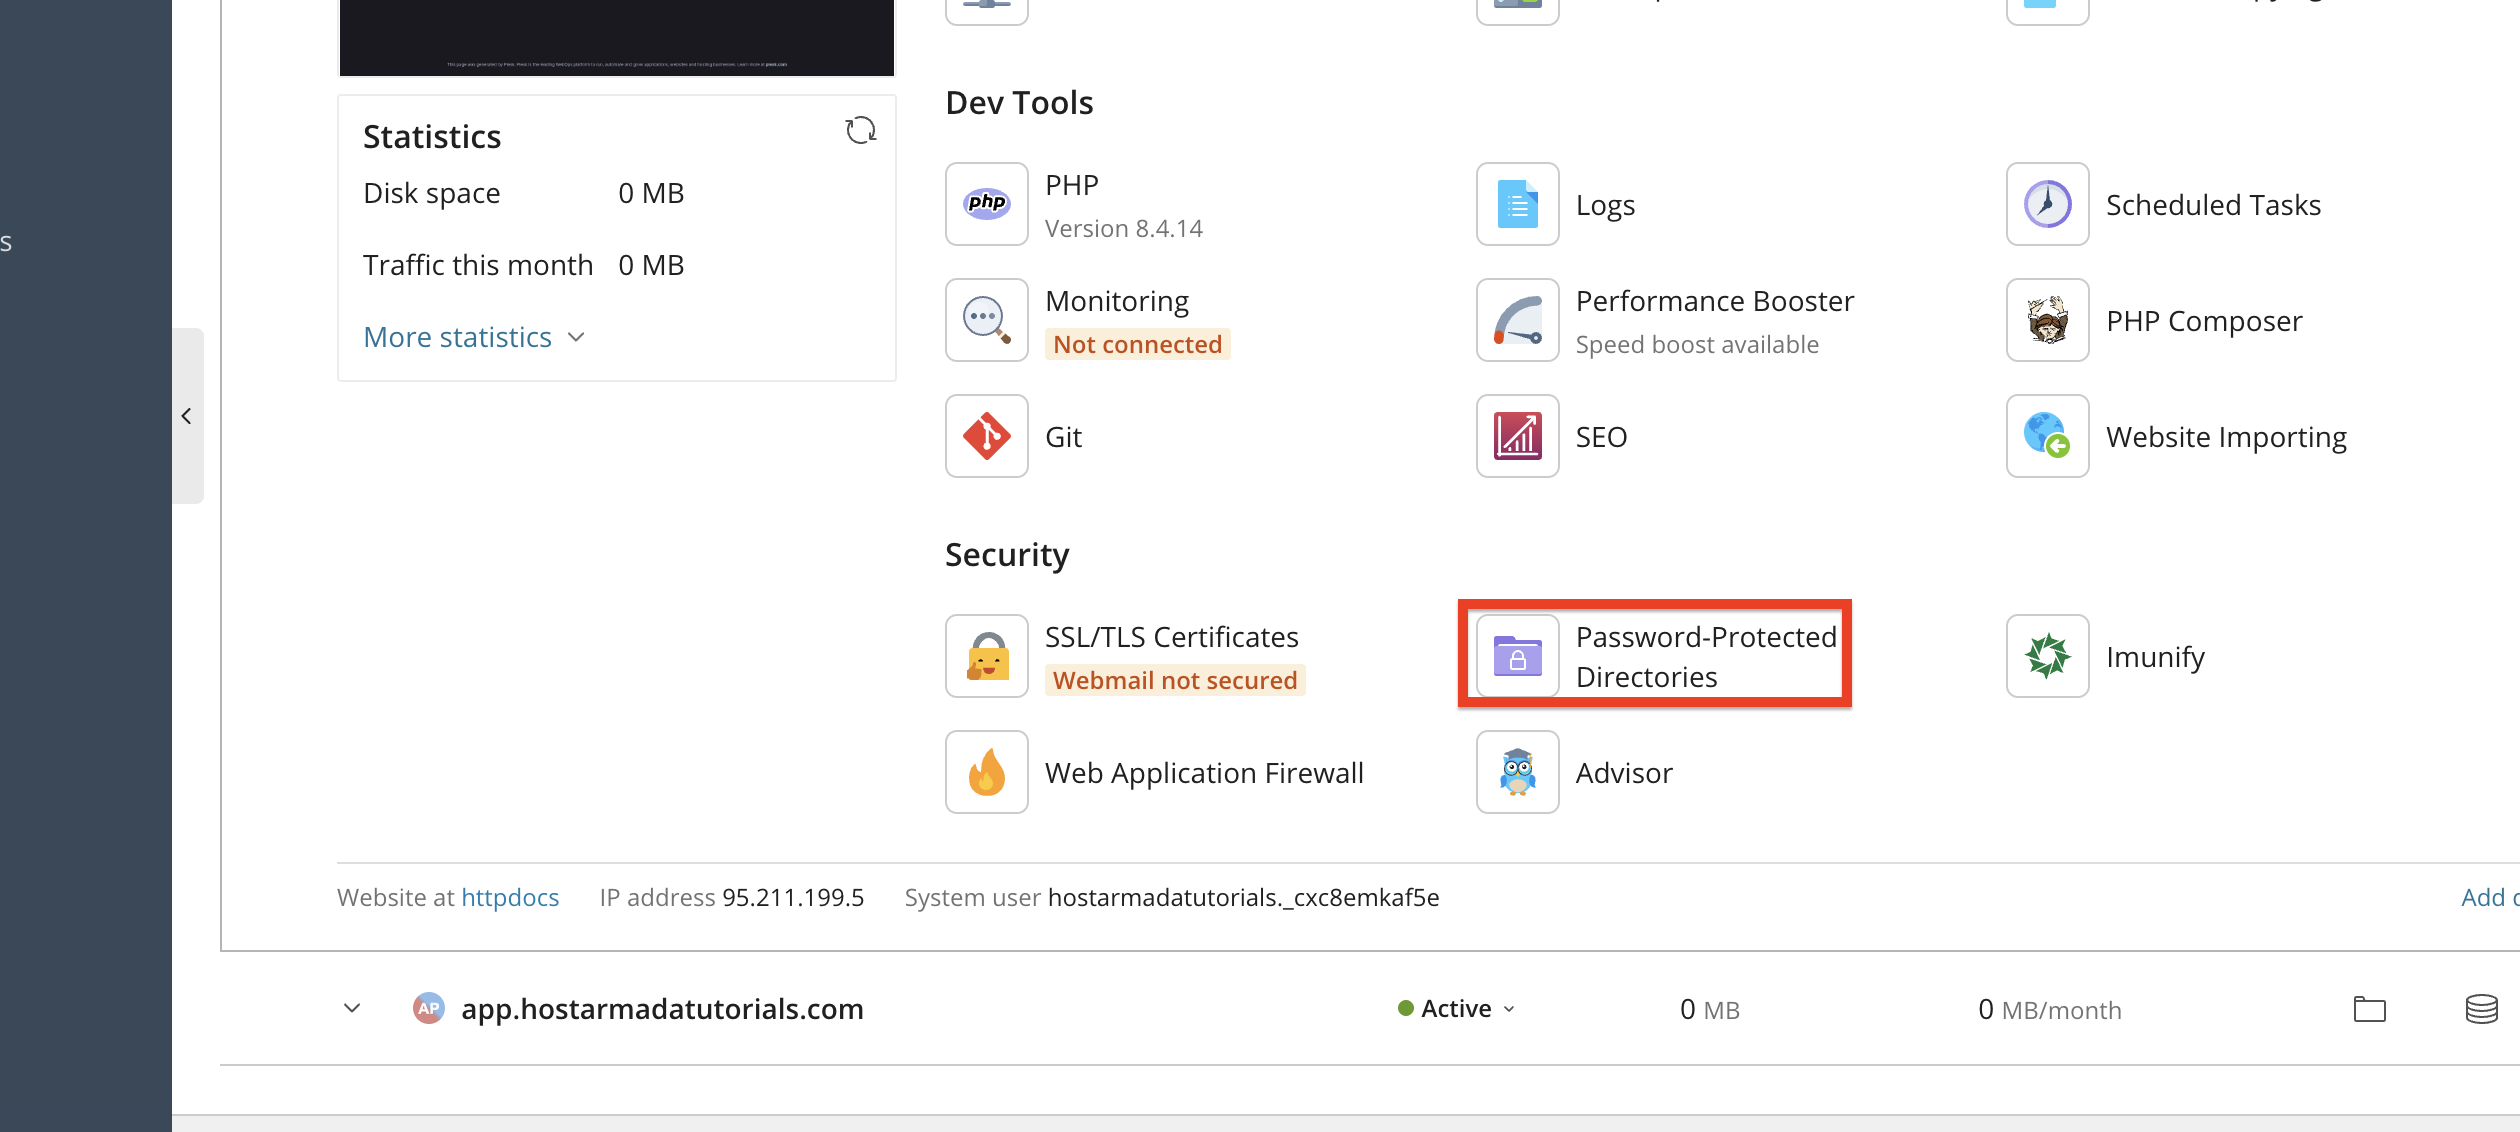
Task: Open the Imunify icon
Action: point(2047,656)
